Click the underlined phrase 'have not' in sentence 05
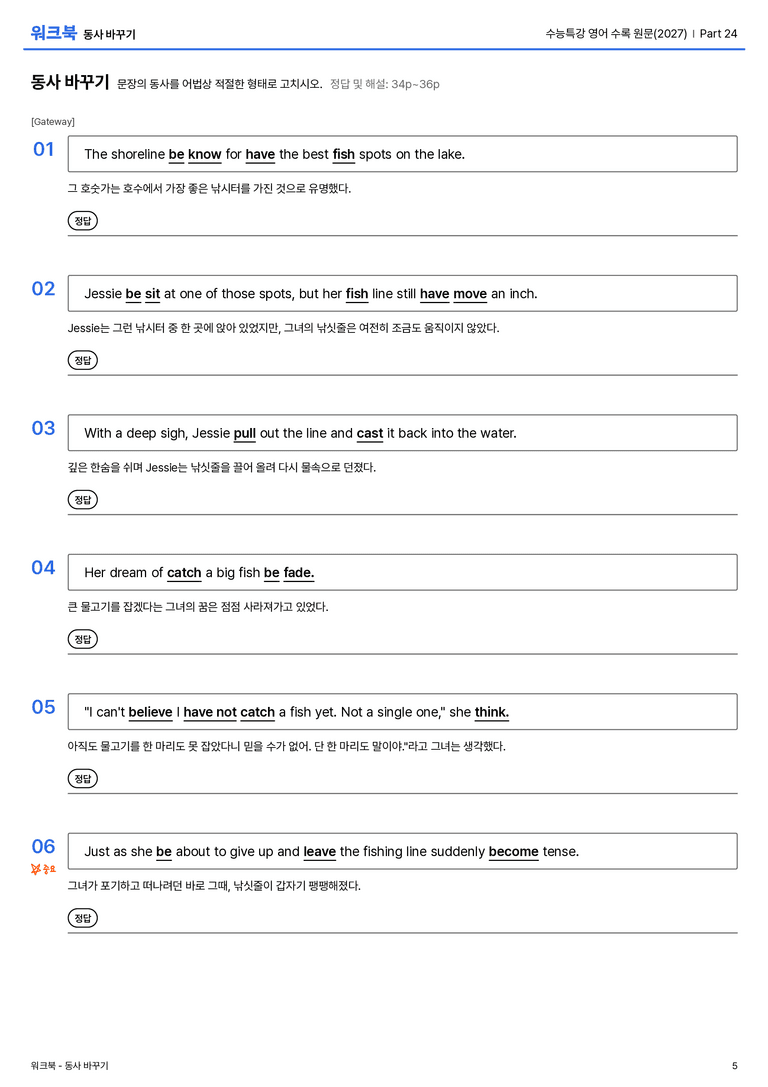 [x=210, y=712]
